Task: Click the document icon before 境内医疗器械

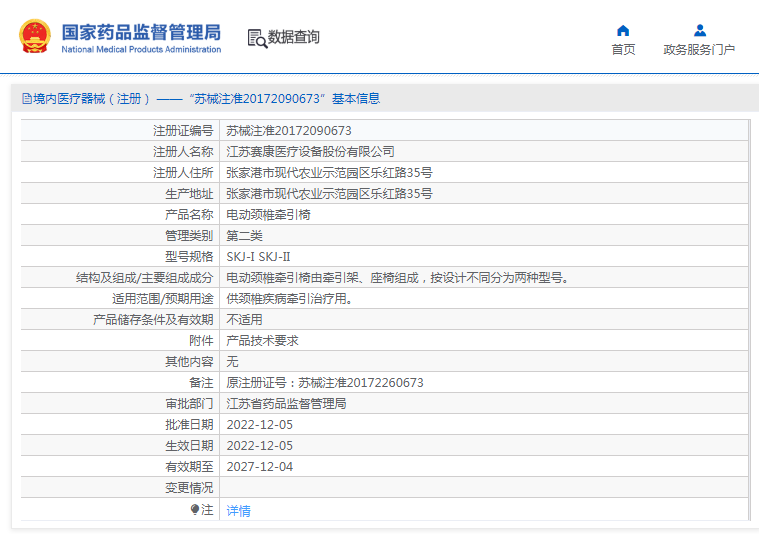Action: tap(27, 99)
